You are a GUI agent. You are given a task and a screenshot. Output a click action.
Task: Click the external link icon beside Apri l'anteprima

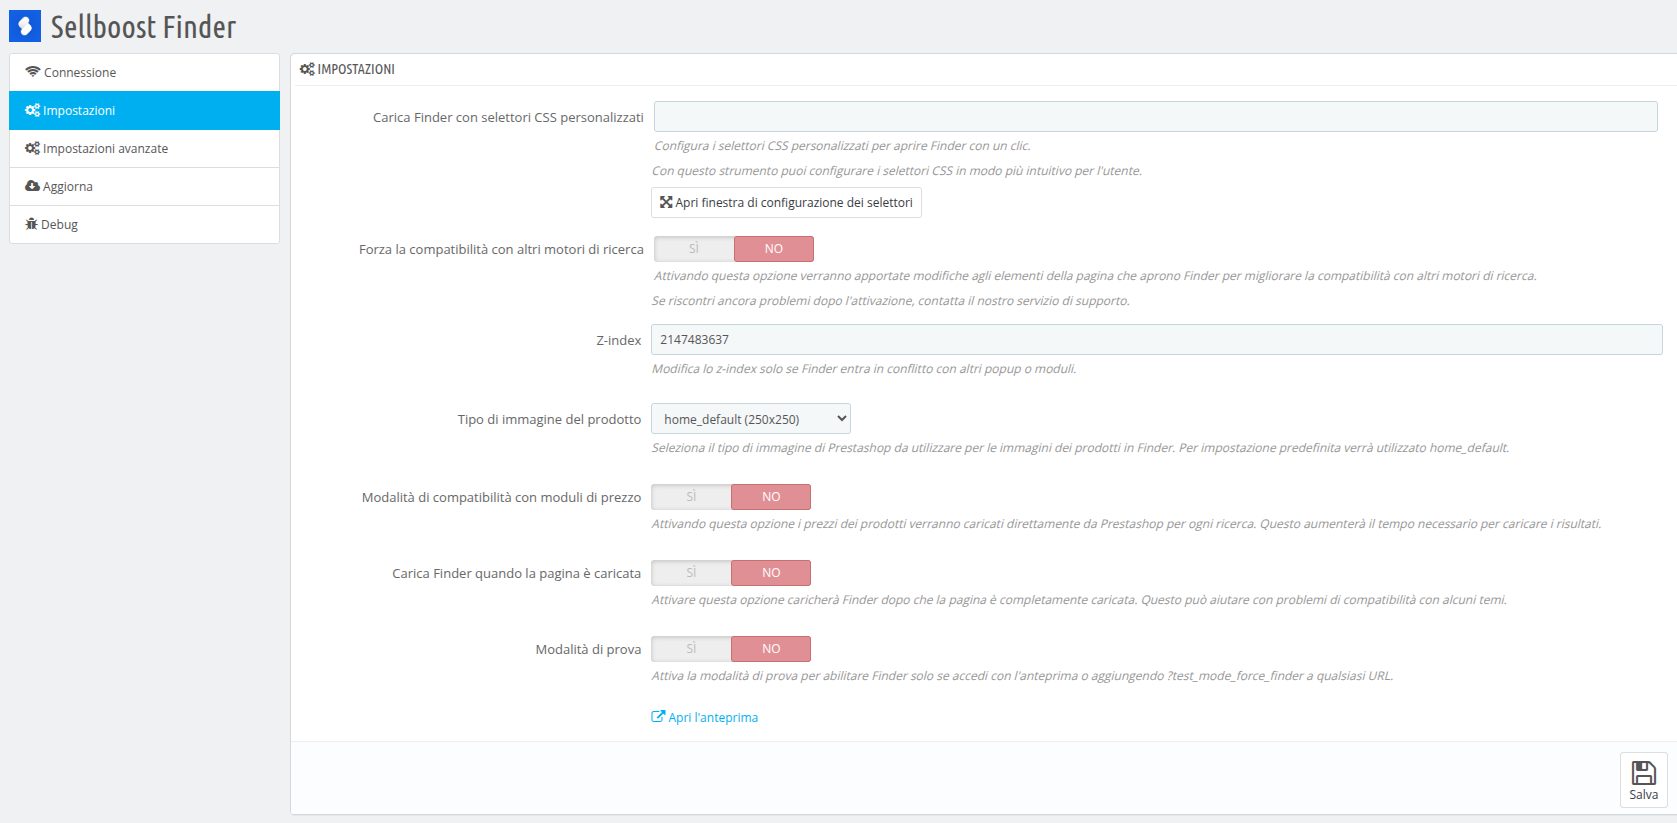point(658,717)
